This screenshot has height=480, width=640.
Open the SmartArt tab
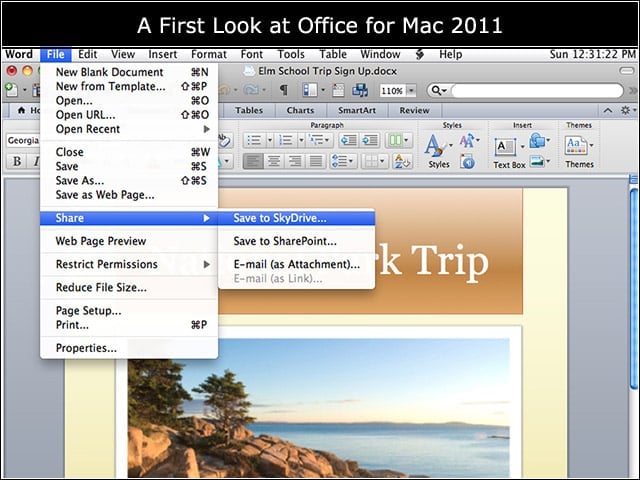tap(357, 110)
